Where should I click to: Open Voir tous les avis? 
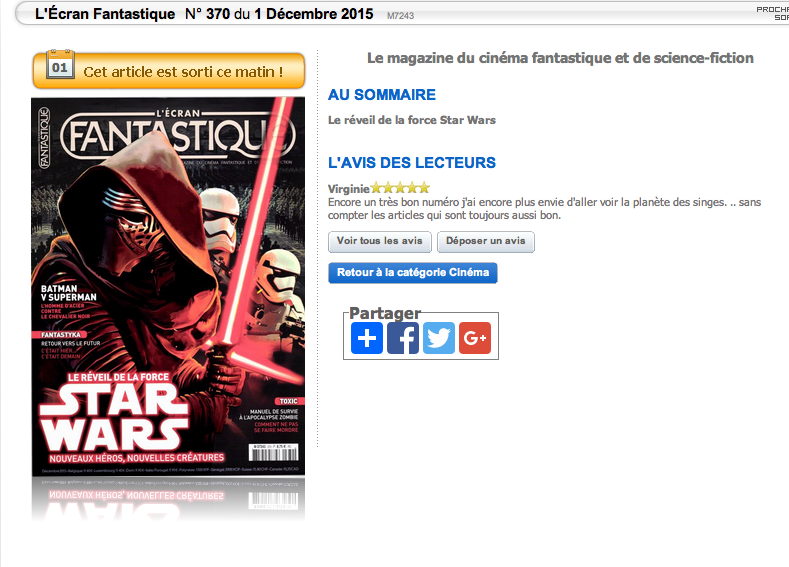[380, 241]
